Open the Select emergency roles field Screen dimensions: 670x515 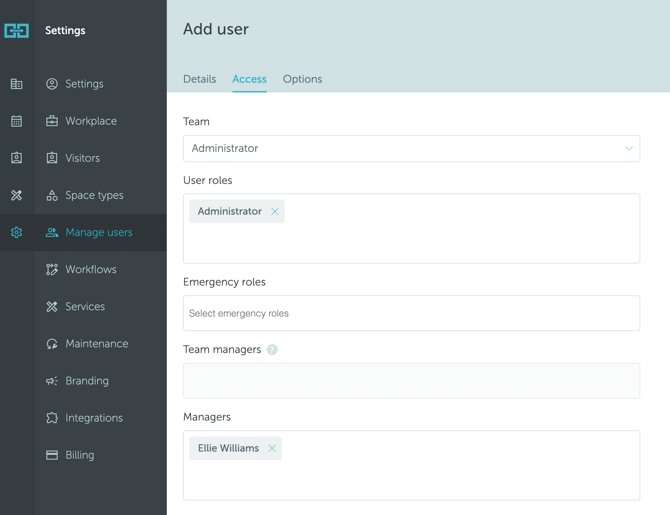pos(411,314)
